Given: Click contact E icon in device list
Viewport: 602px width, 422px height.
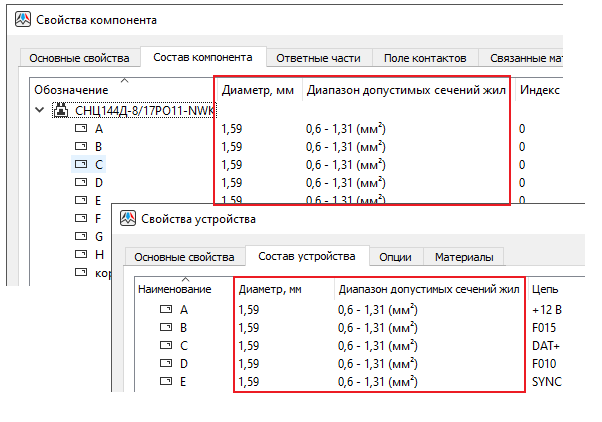Looking at the screenshot, I should (166, 382).
